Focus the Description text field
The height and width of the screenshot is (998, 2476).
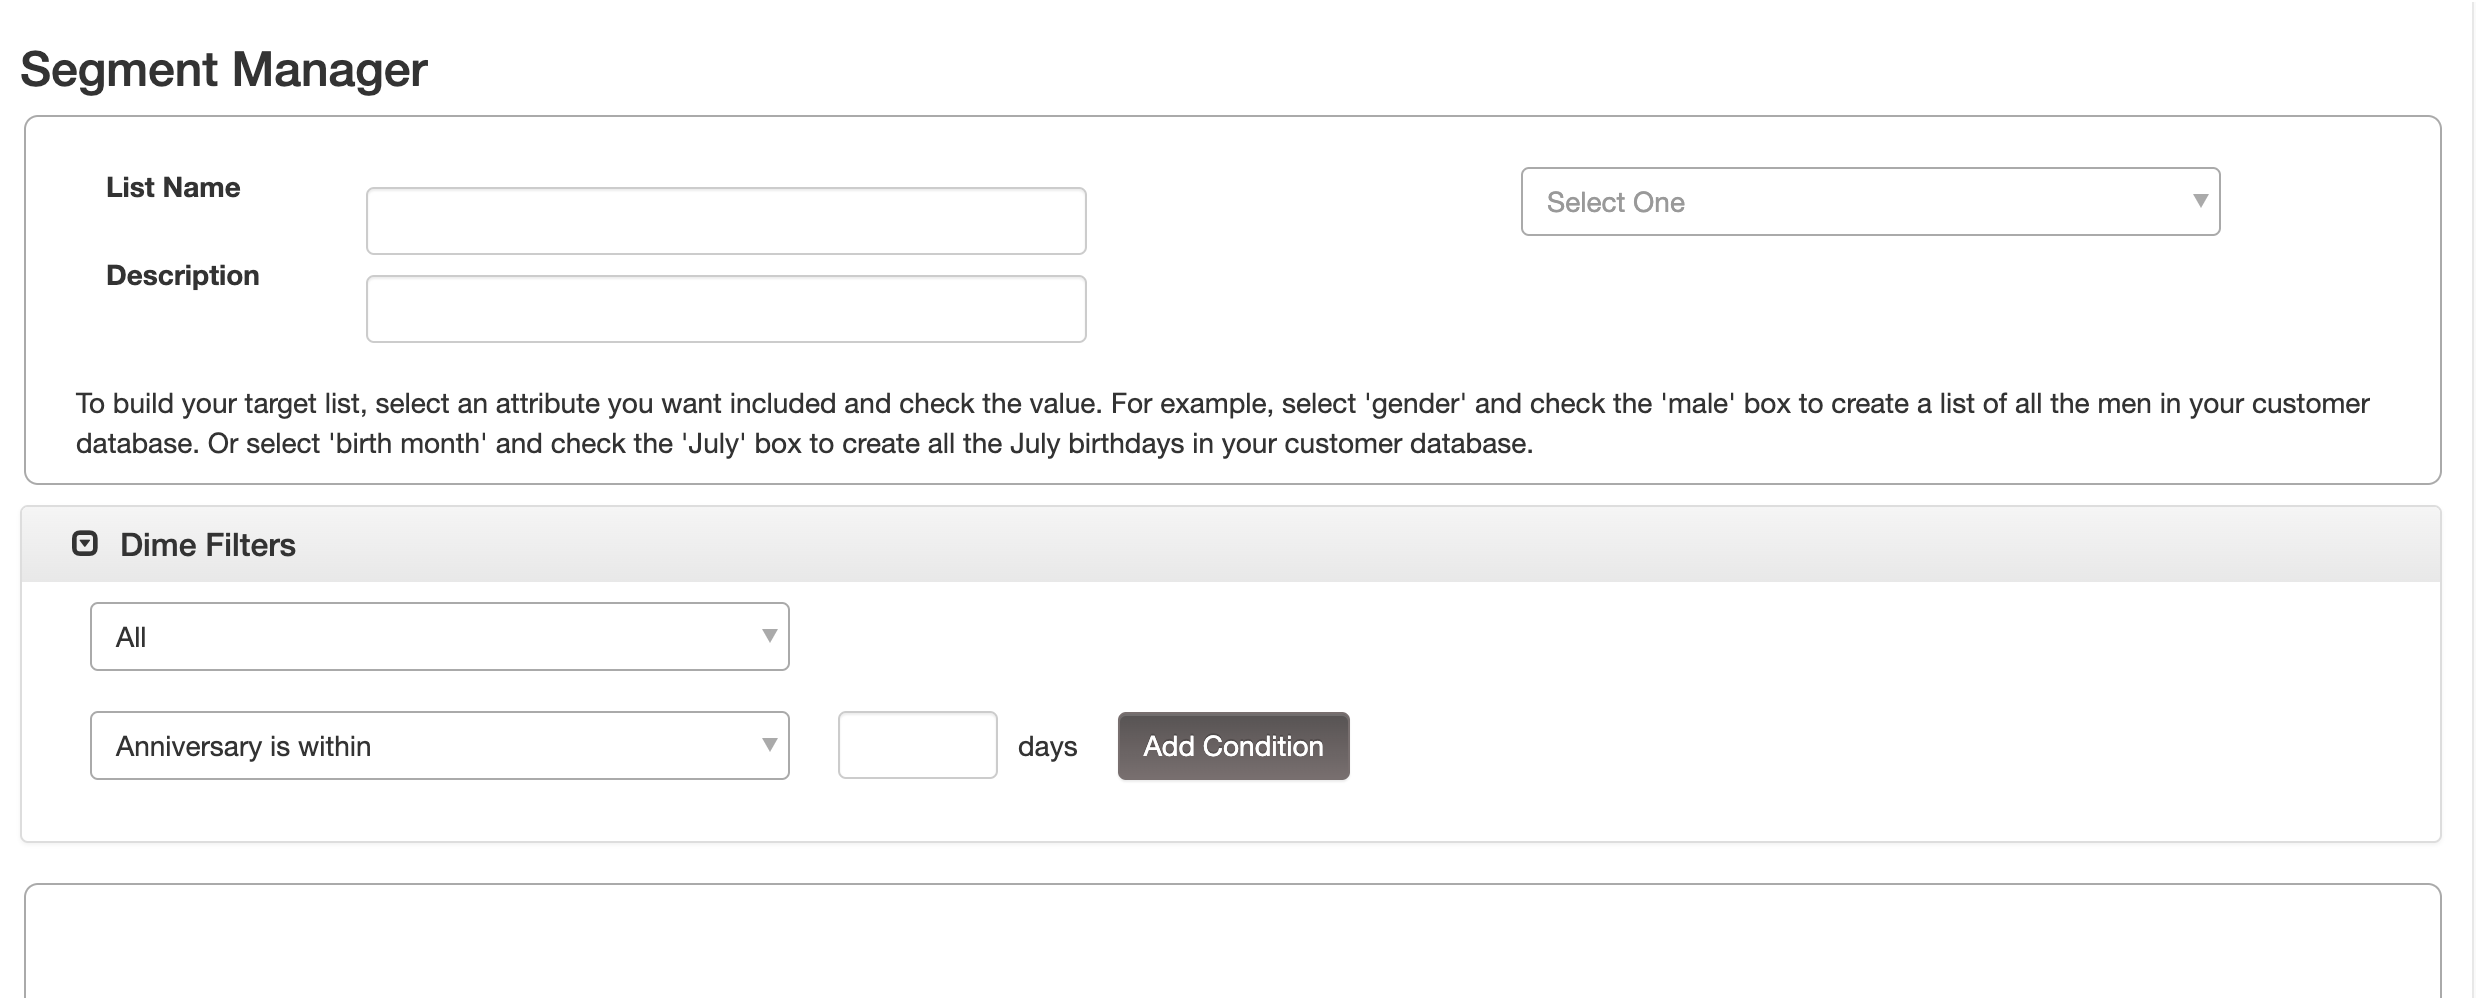point(726,309)
